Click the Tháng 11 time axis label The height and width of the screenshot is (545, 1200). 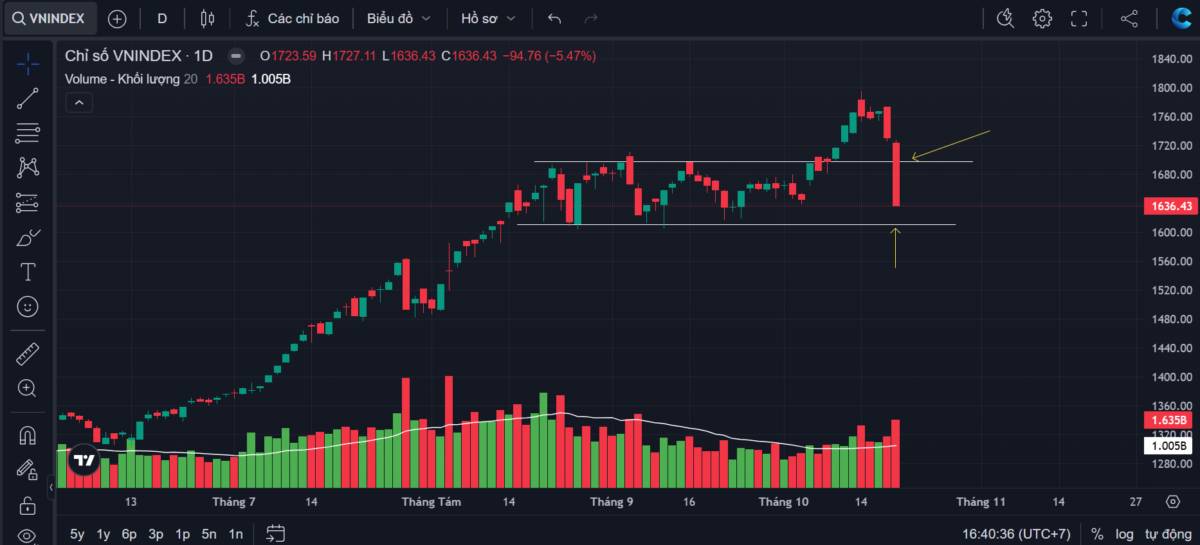981,501
